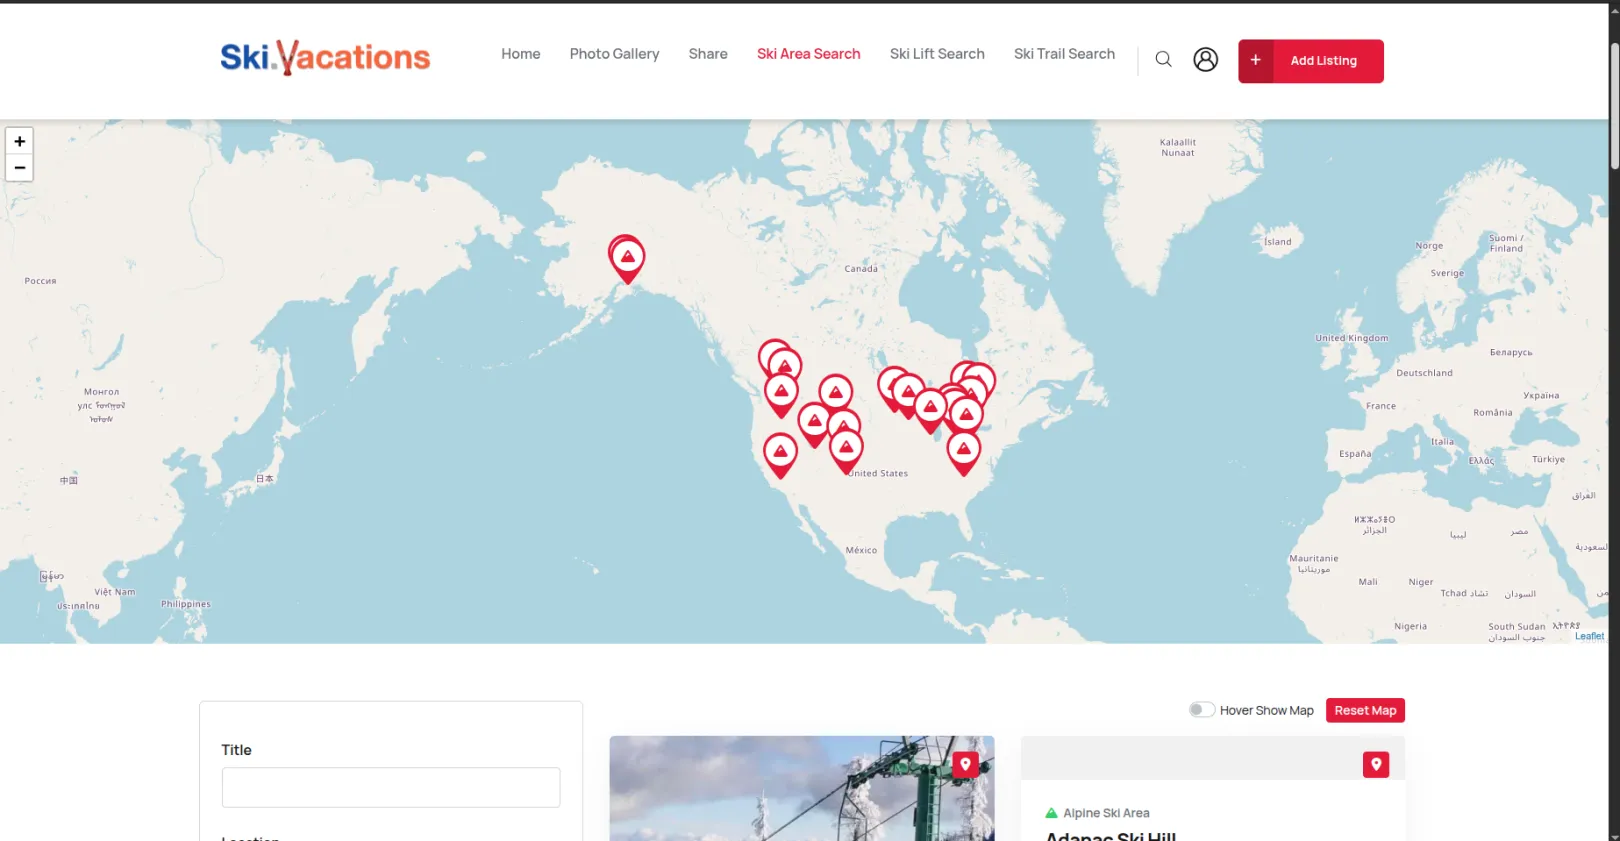Toggle the Hover Show Map switch

pyautogui.click(x=1201, y=710)
